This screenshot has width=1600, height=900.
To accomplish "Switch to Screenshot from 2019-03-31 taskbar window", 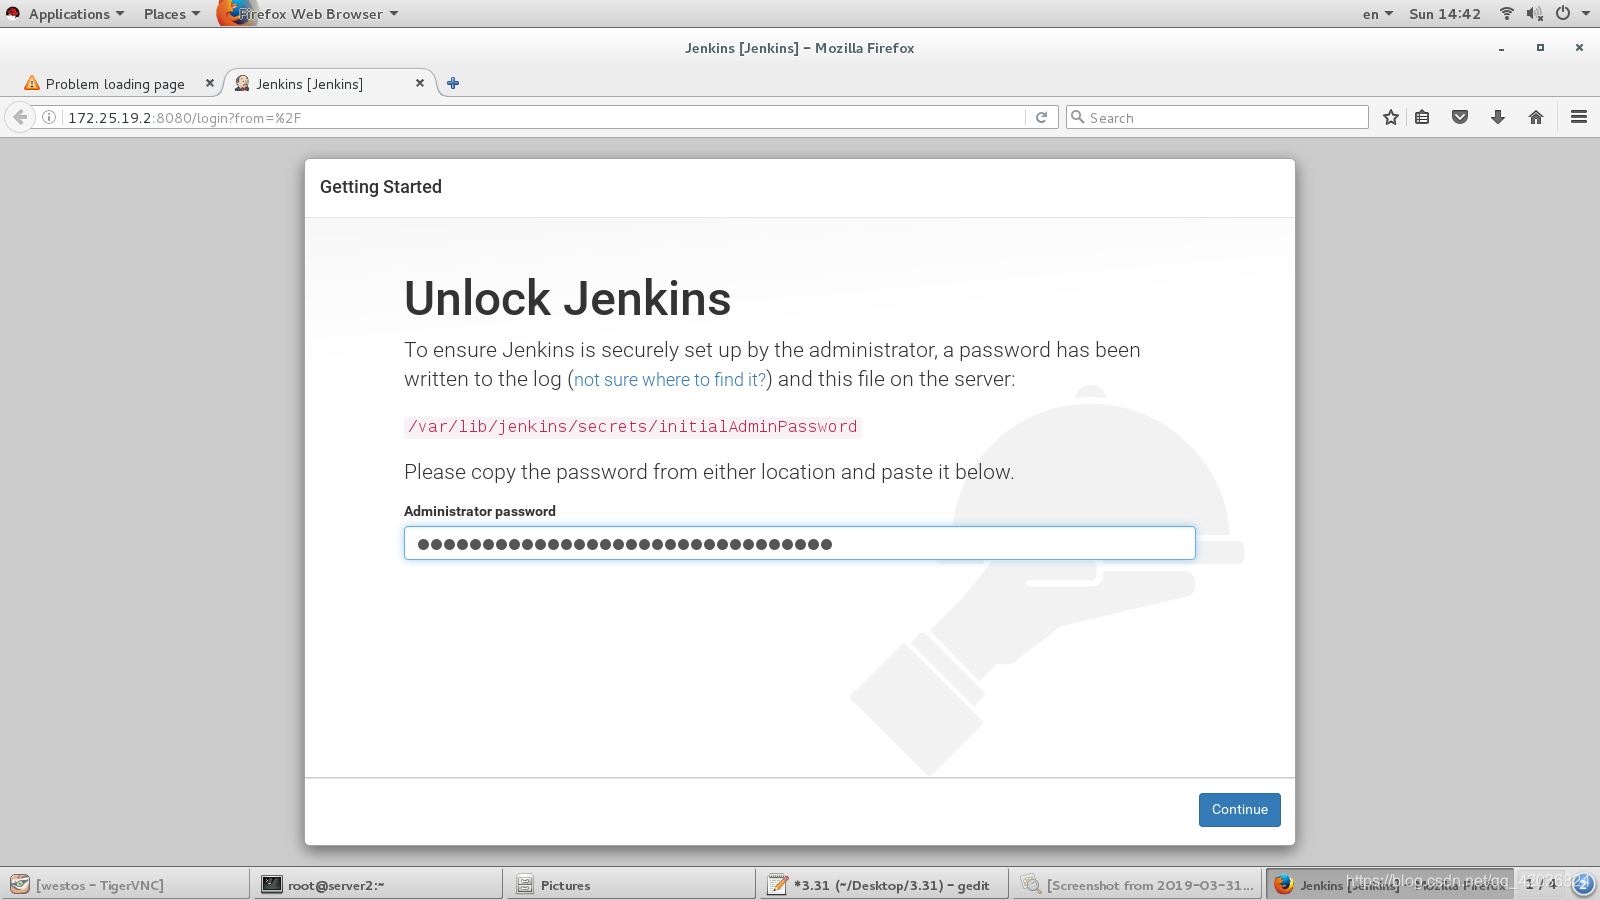I will 1137,884.
